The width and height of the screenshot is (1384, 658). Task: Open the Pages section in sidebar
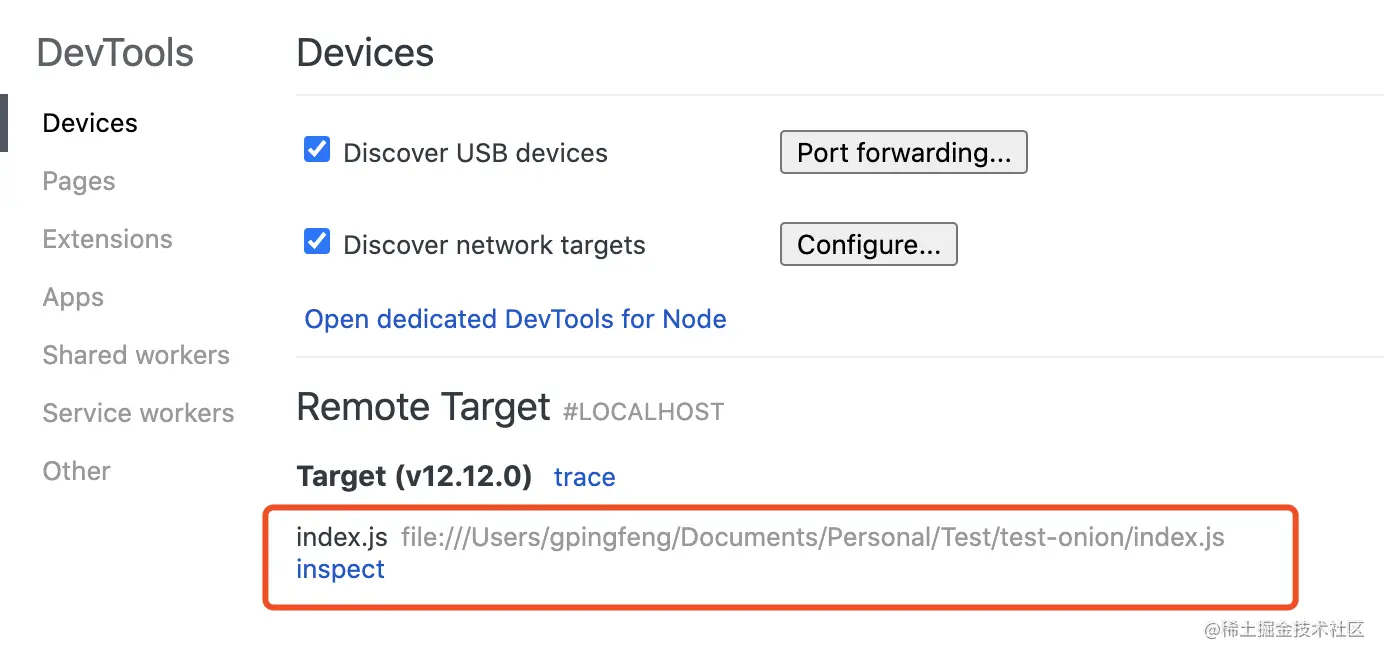coord(79,181)
